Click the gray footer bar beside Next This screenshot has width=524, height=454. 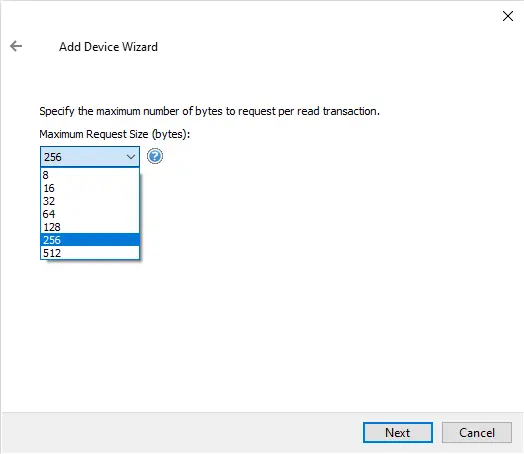click(180, 433)
